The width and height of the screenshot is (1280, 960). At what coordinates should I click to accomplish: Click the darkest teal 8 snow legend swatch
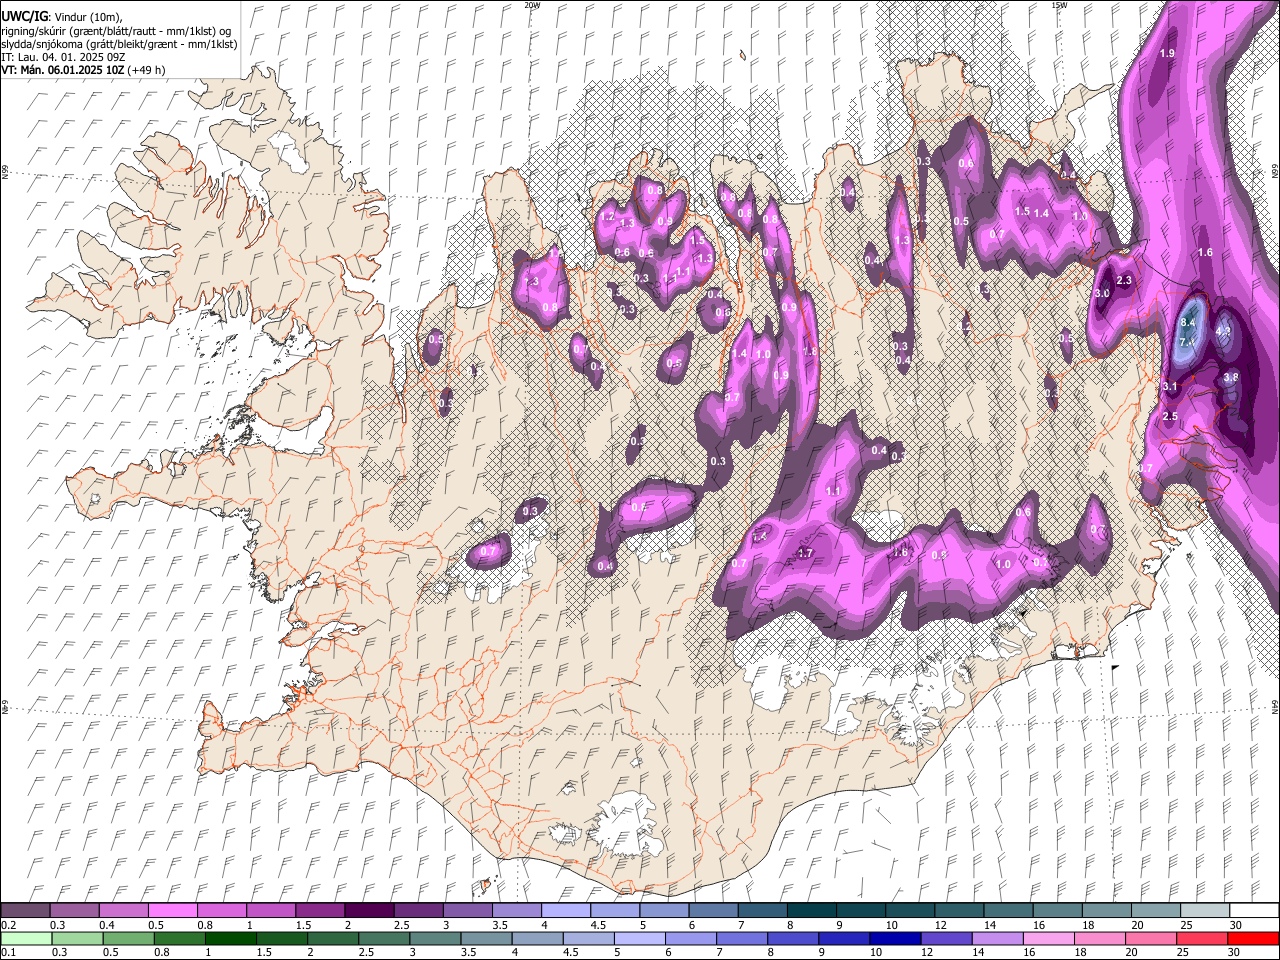click(x=812, y=911)
